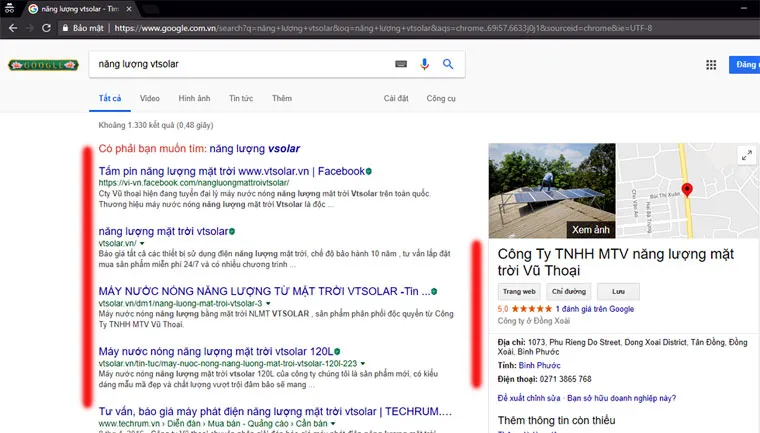Viewport: 760px width, 433px height.
Task: Click the Lưu save button
Action: pyautogui.click(x=618, y=291)
